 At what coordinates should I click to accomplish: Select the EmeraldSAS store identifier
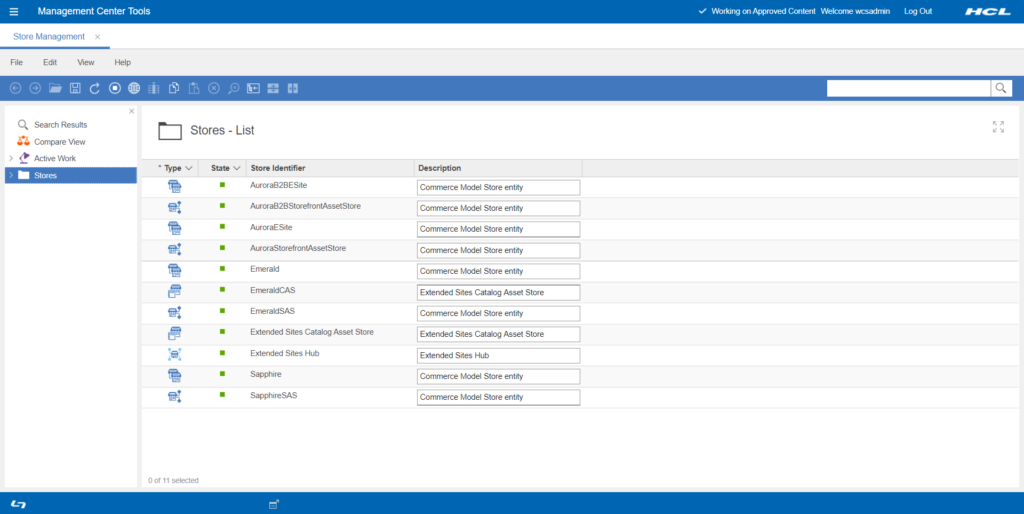tap(272, 312)
